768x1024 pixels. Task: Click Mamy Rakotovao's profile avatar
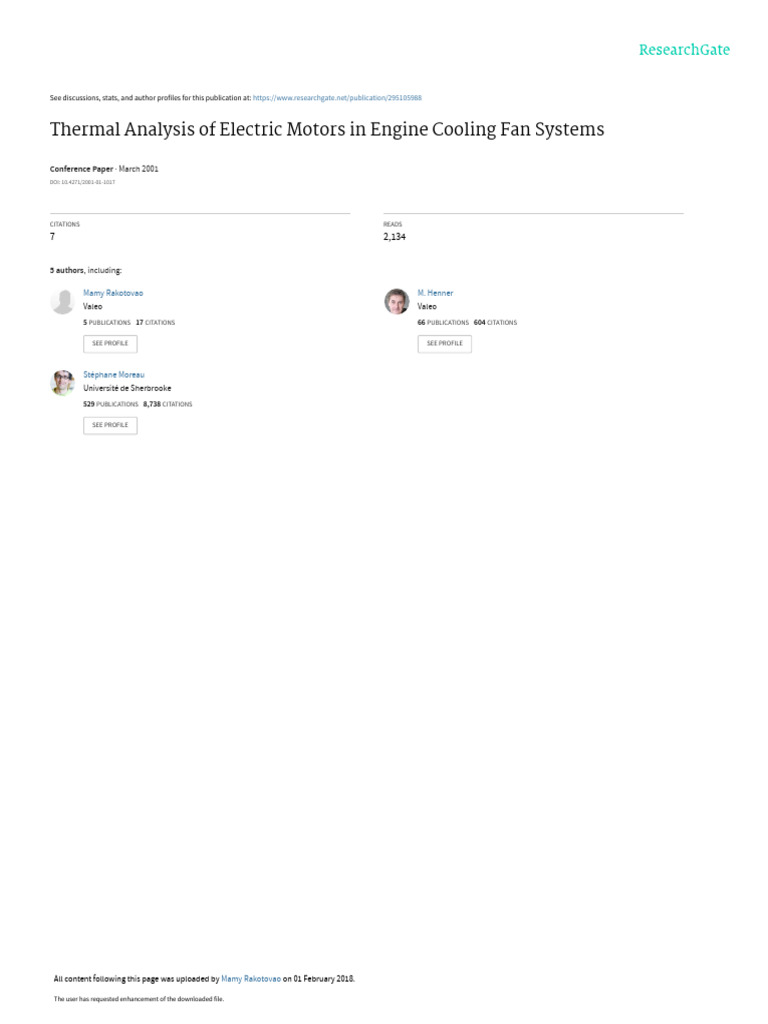(x=63, y=301)
